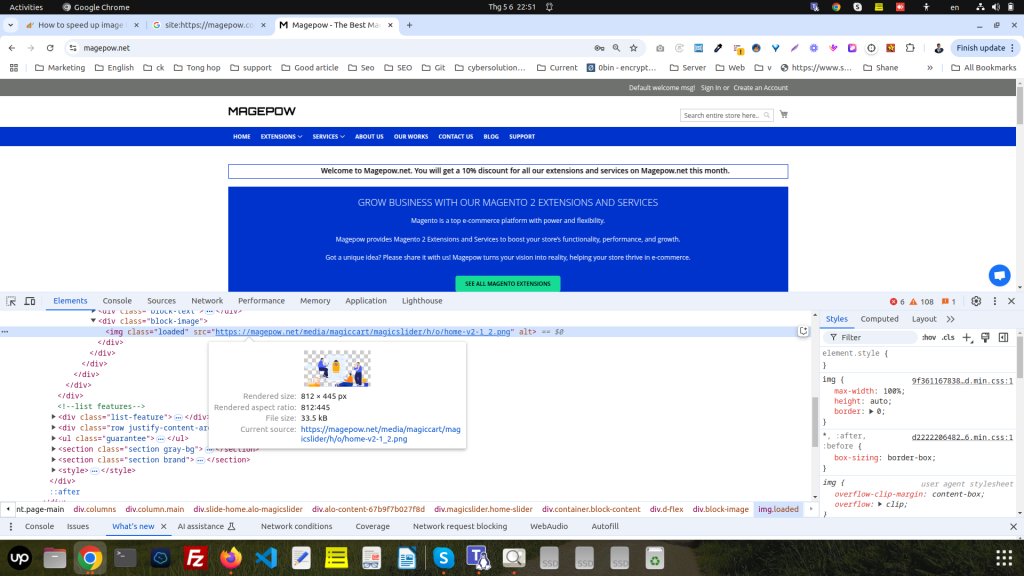The image size is (1024, 576).
Task: Switch to the DevTools Network tab
Action: (x=207, y=301)
